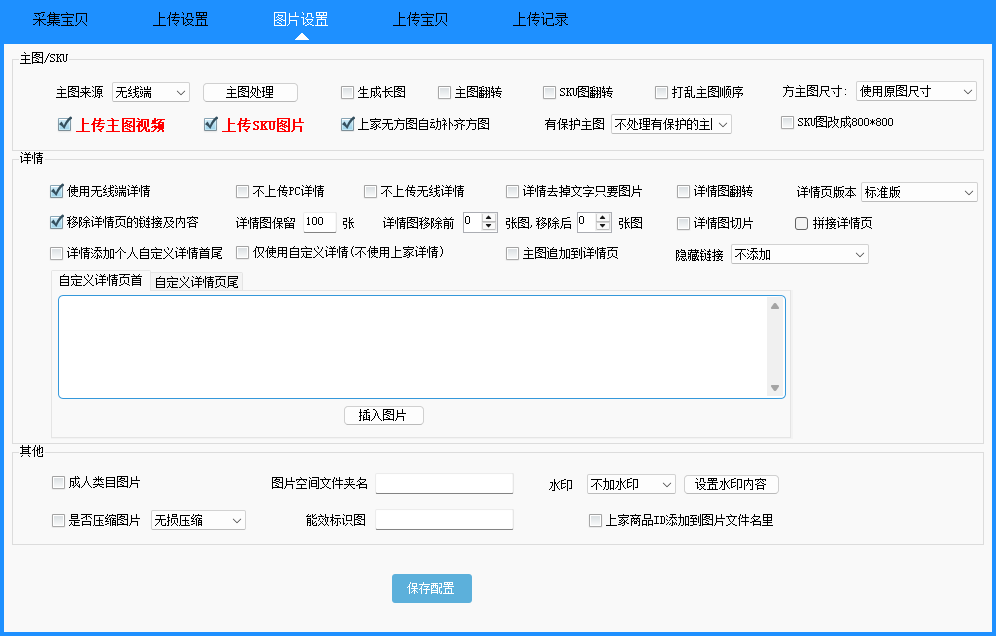Open the 上传设置 tab
The width and height of the screenshot is (996, 636).
pyautogui.click(x=180, y=19)
